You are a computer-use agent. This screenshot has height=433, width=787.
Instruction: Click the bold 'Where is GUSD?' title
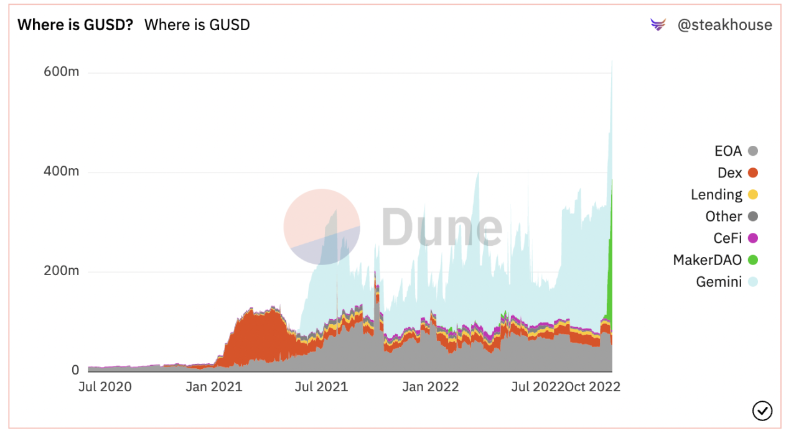pos(75,25)
